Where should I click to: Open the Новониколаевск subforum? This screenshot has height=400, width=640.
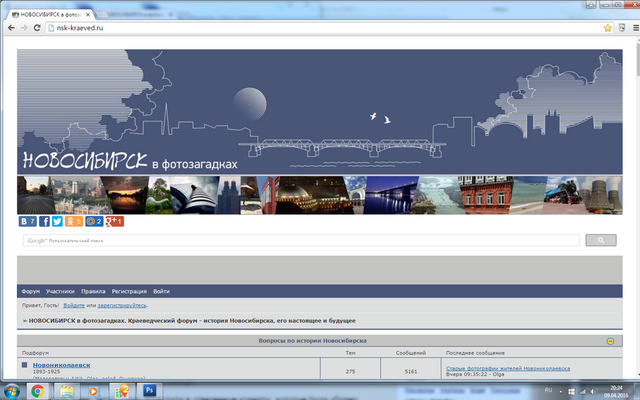point(61,366)
